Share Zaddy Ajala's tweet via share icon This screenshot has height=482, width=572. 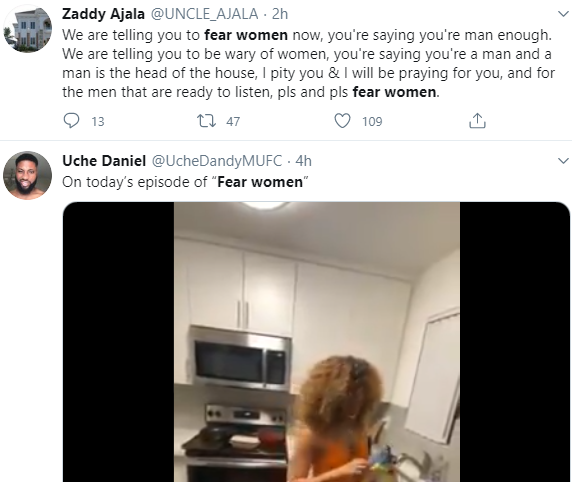(x=477, y=121)
